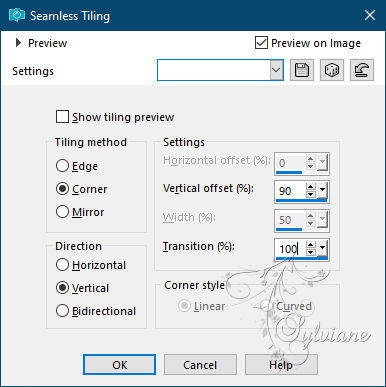The height and width of the screenshot is (387, 386).
Task: Select the Edge tiling method
Action: tap(62, 166)
